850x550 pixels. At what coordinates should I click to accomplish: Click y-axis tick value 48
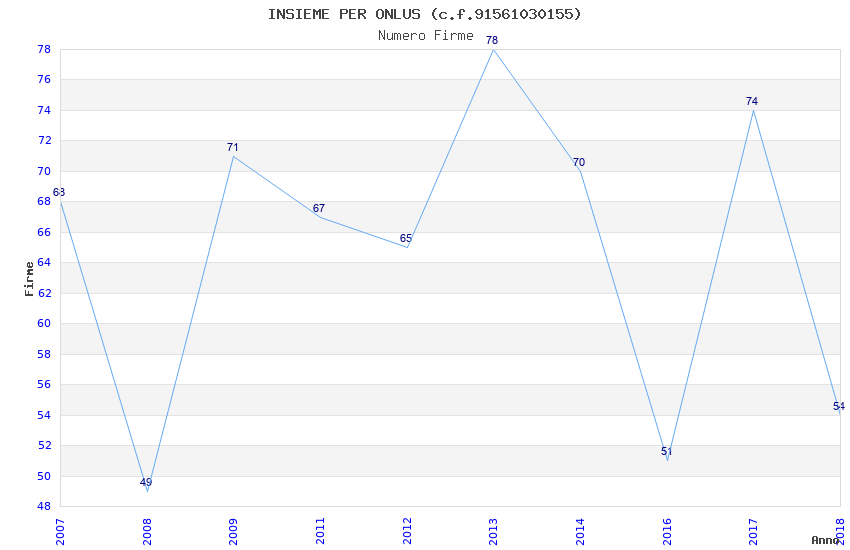click(x=44, y=507)
